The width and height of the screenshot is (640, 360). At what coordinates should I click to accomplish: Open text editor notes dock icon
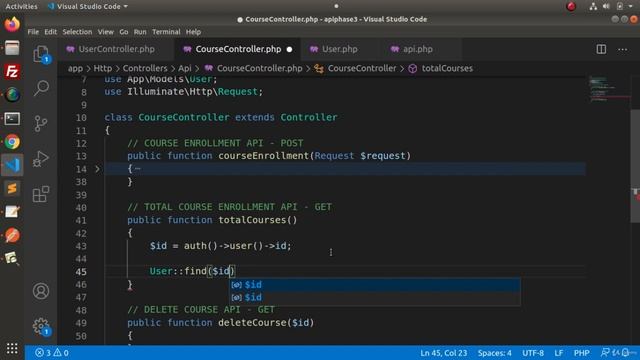point(12,211)
